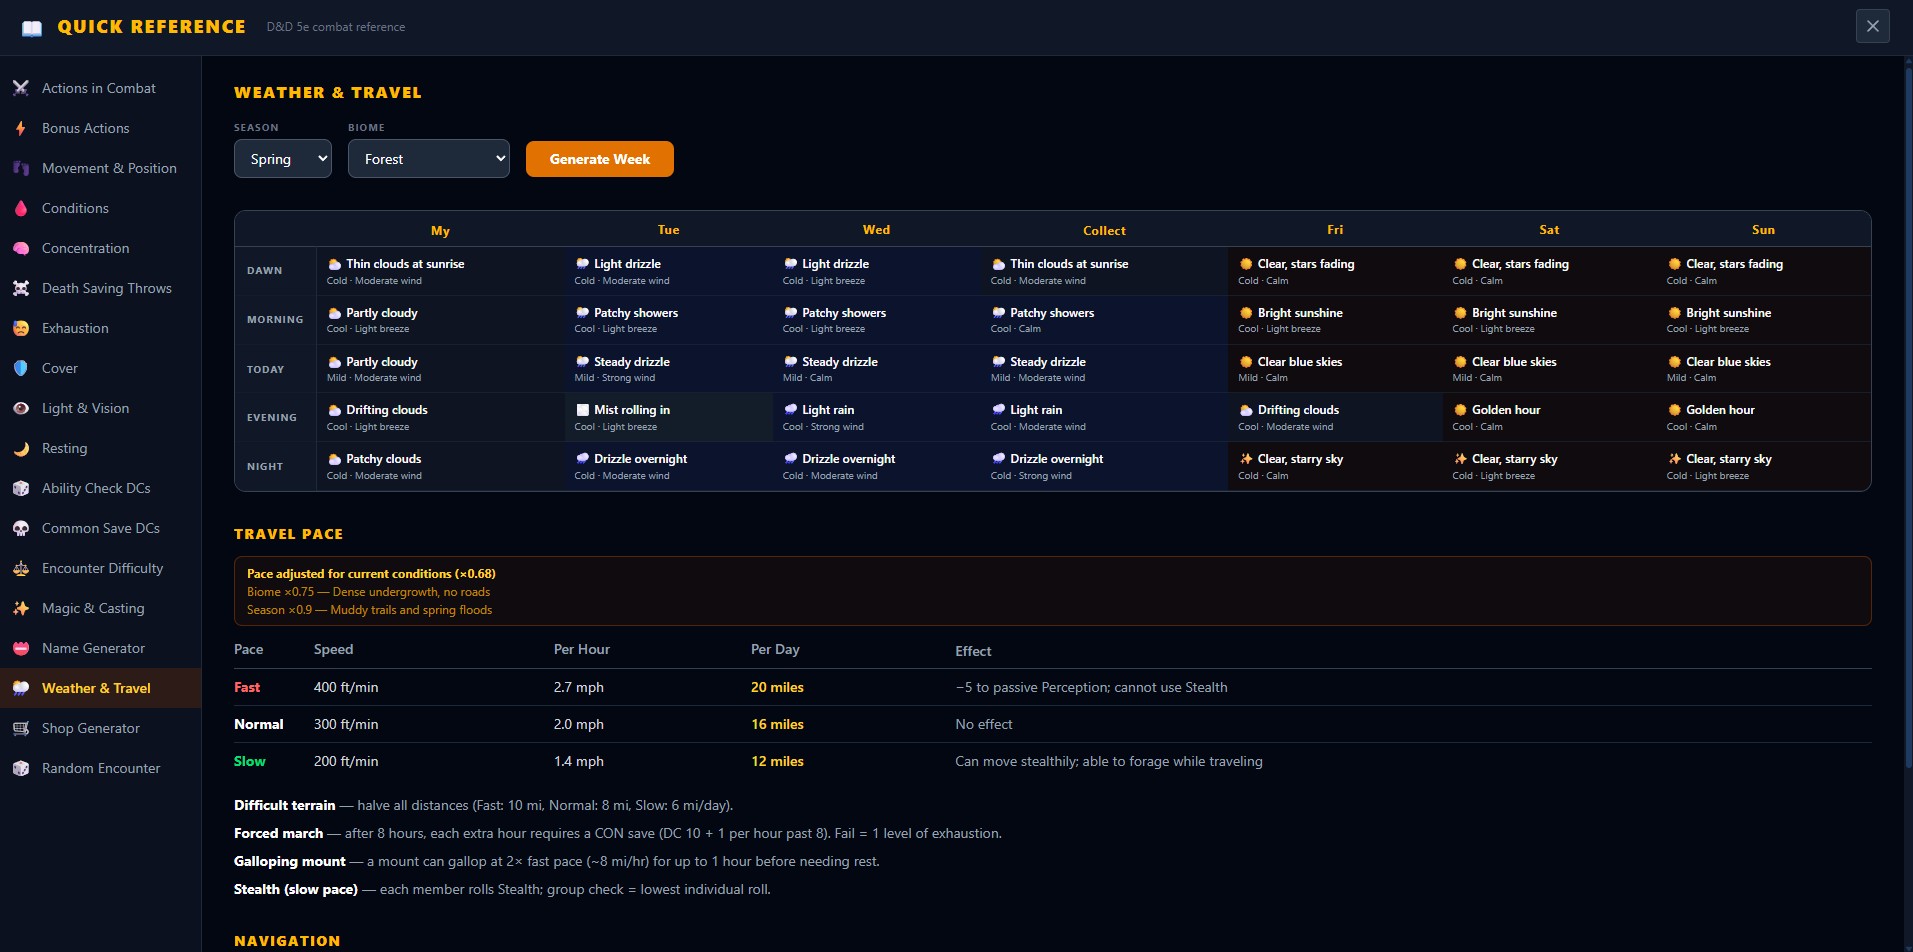The image size is (1913, 952).
Task: Open the Biome dropdown set to Forest
Action: [428, 159]
